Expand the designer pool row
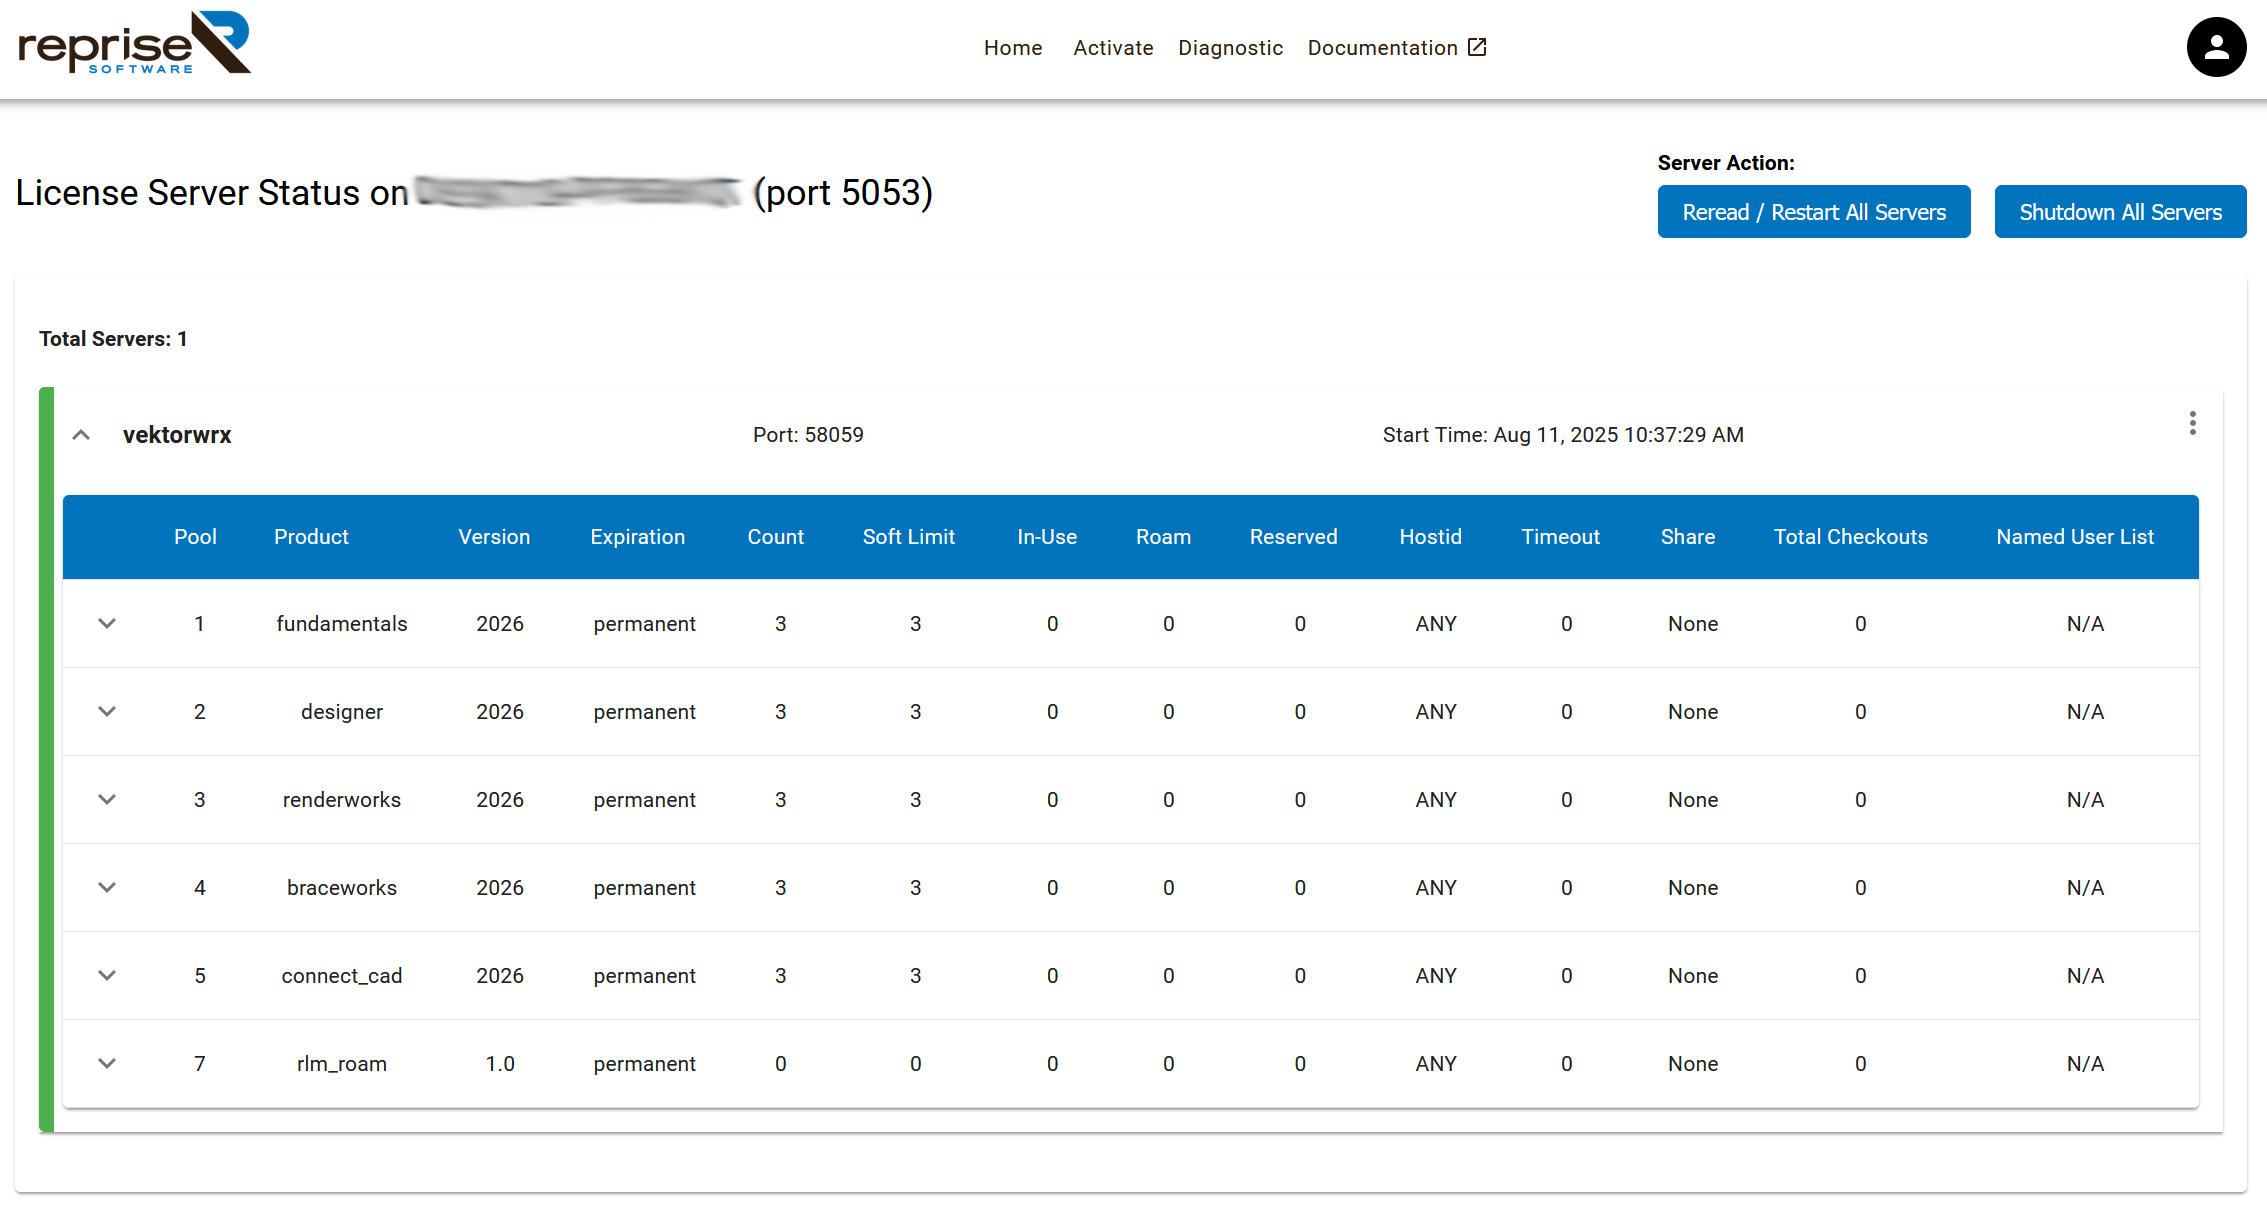This screenshot has height=1222, width=2267. pos(107,712)
